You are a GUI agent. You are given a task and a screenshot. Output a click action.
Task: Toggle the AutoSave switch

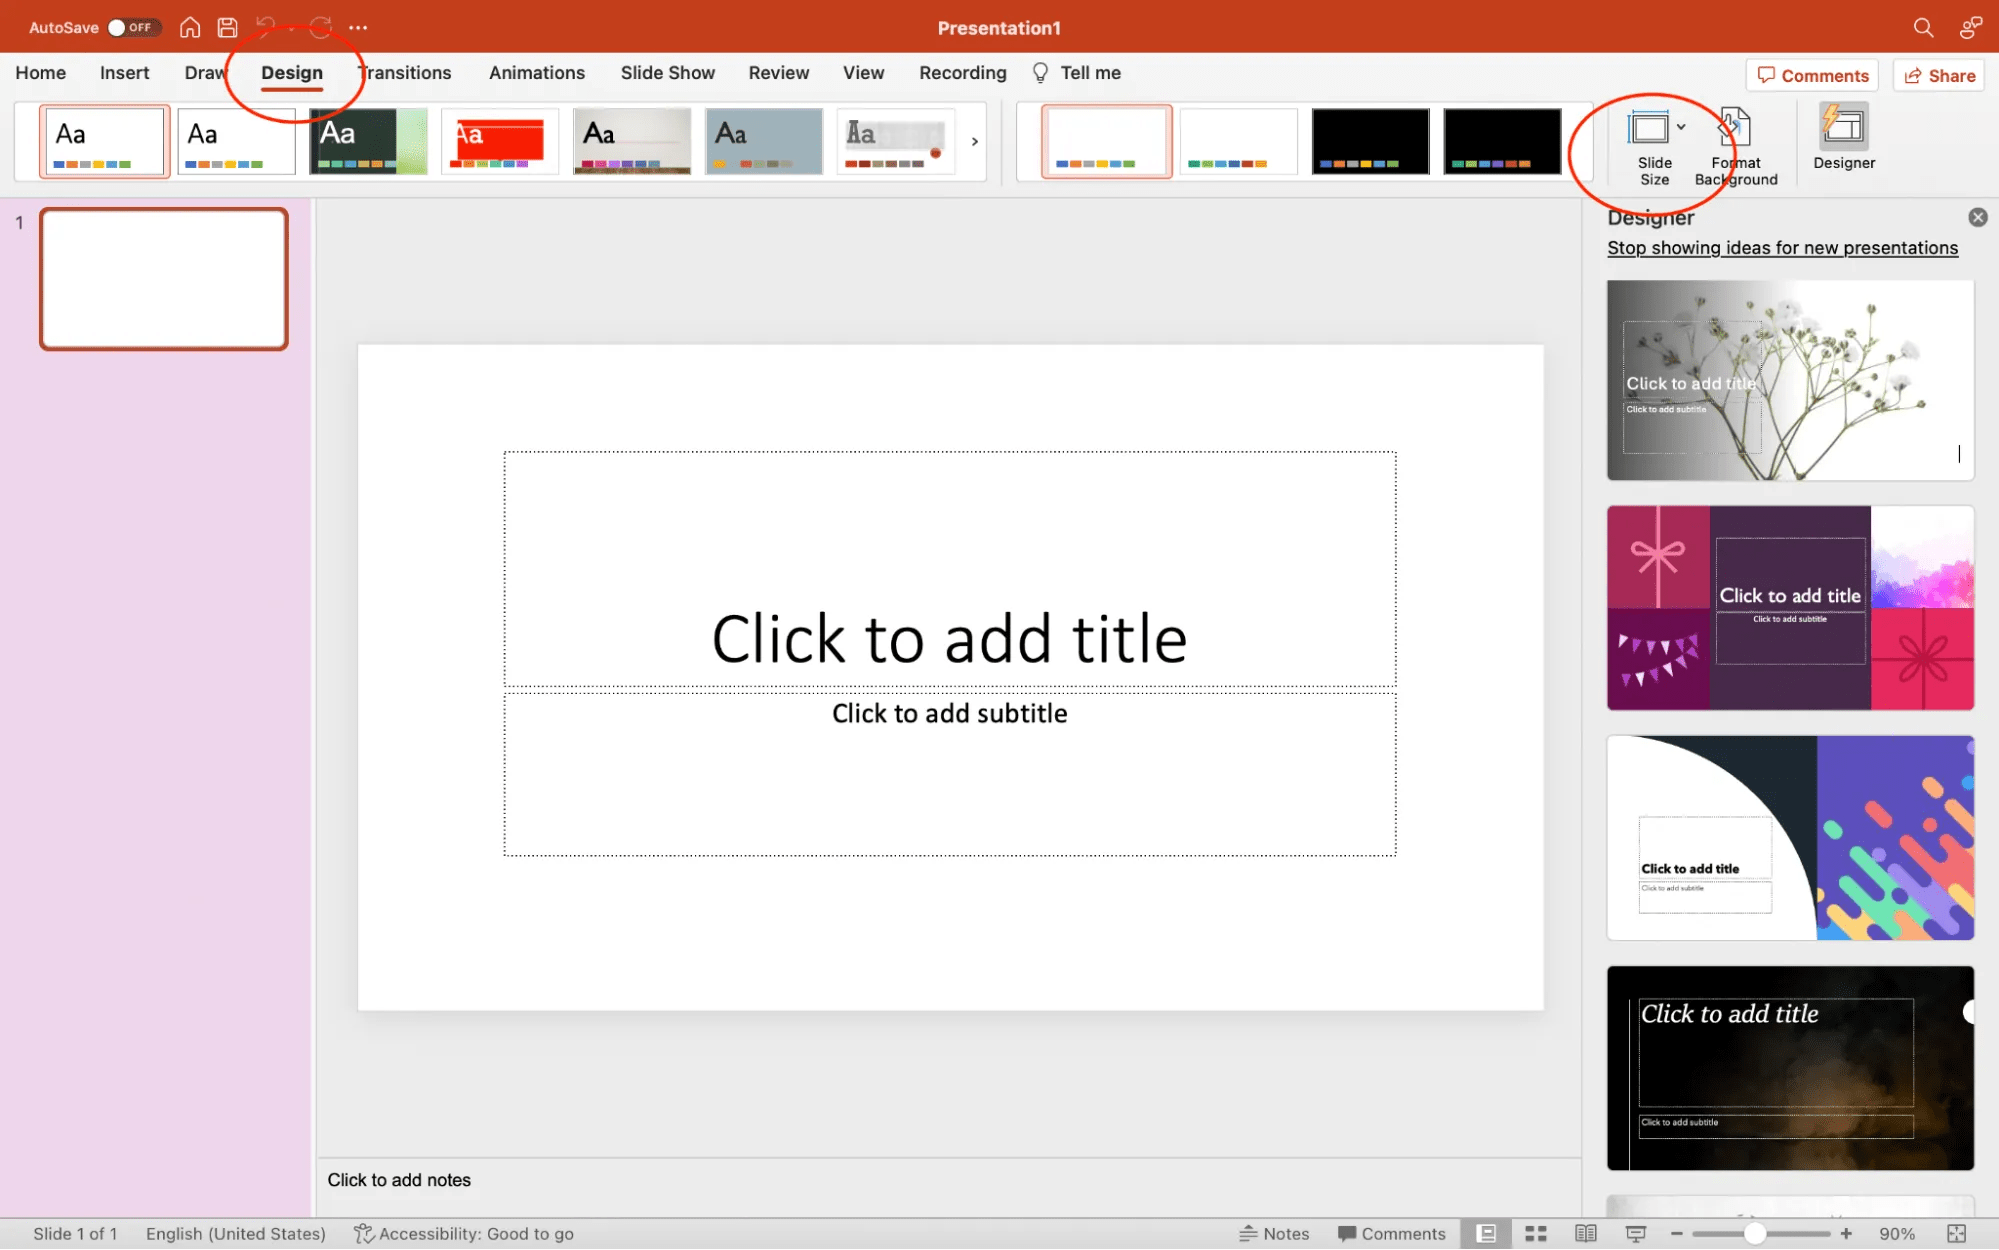(133, 27)
